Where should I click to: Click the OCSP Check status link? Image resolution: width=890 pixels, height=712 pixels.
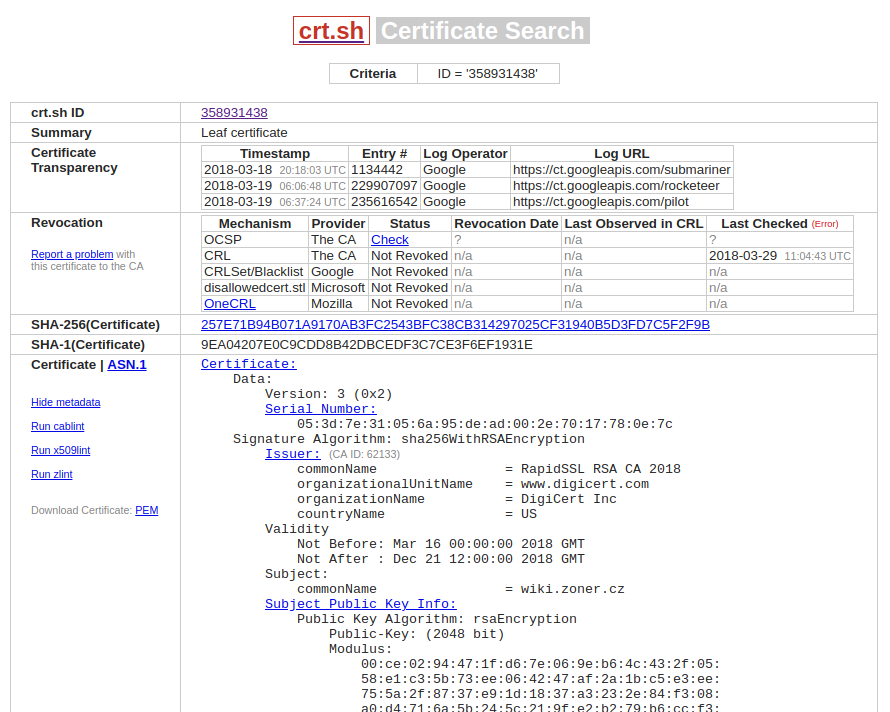point(389,240)
